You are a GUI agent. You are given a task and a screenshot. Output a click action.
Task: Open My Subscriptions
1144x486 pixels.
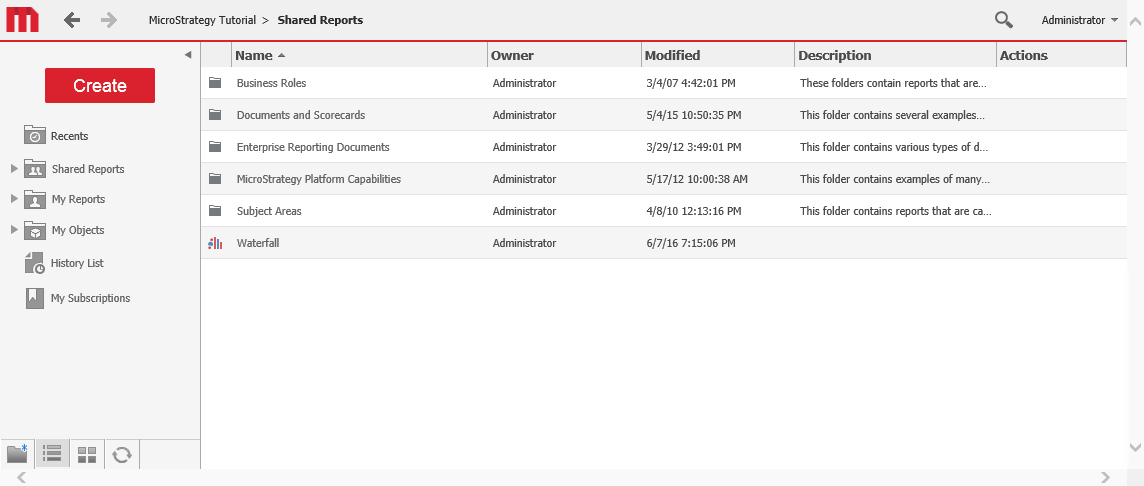(90, 298)
